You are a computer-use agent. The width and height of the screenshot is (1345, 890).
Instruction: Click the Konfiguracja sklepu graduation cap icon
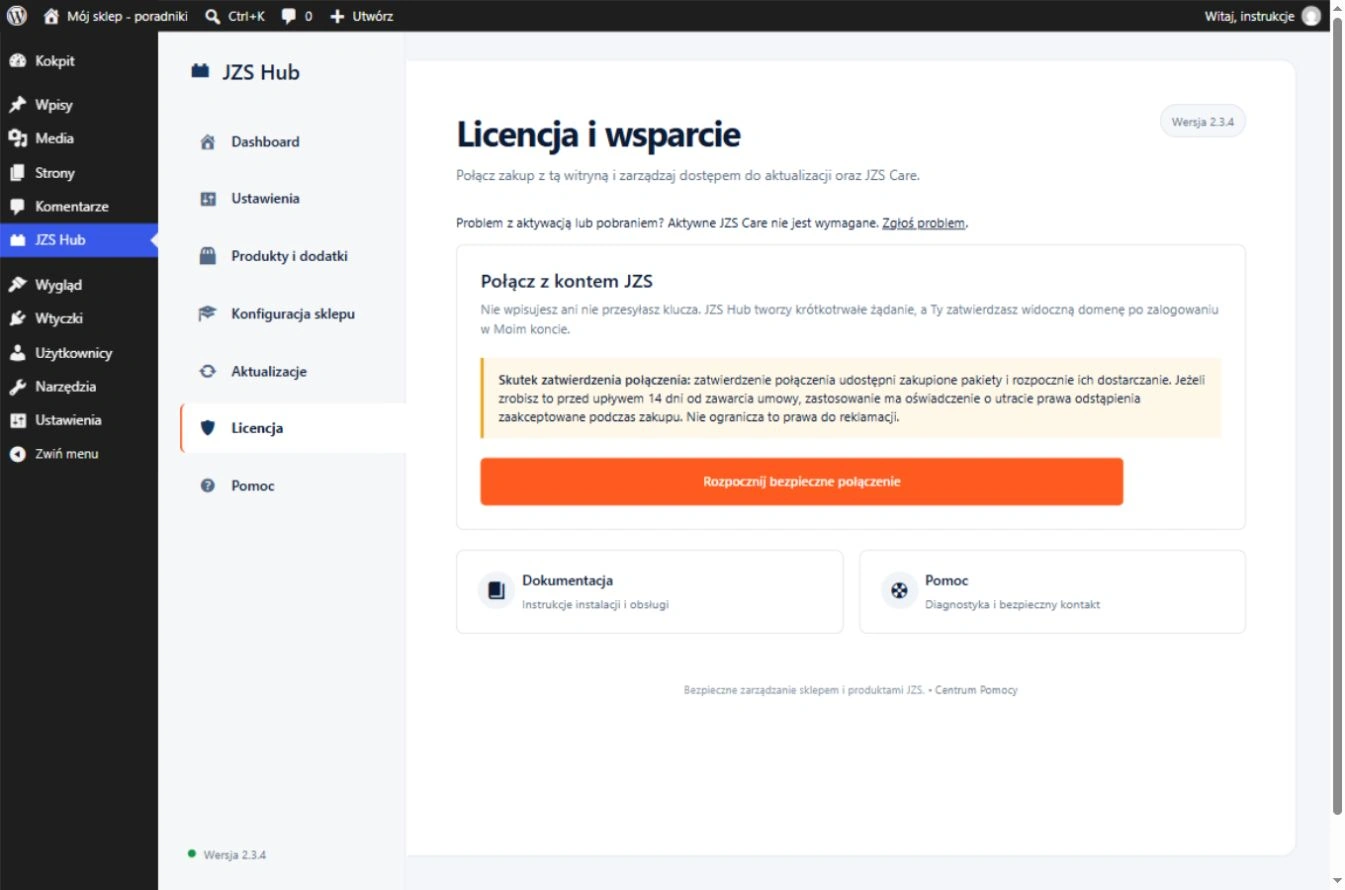(208, 314)
